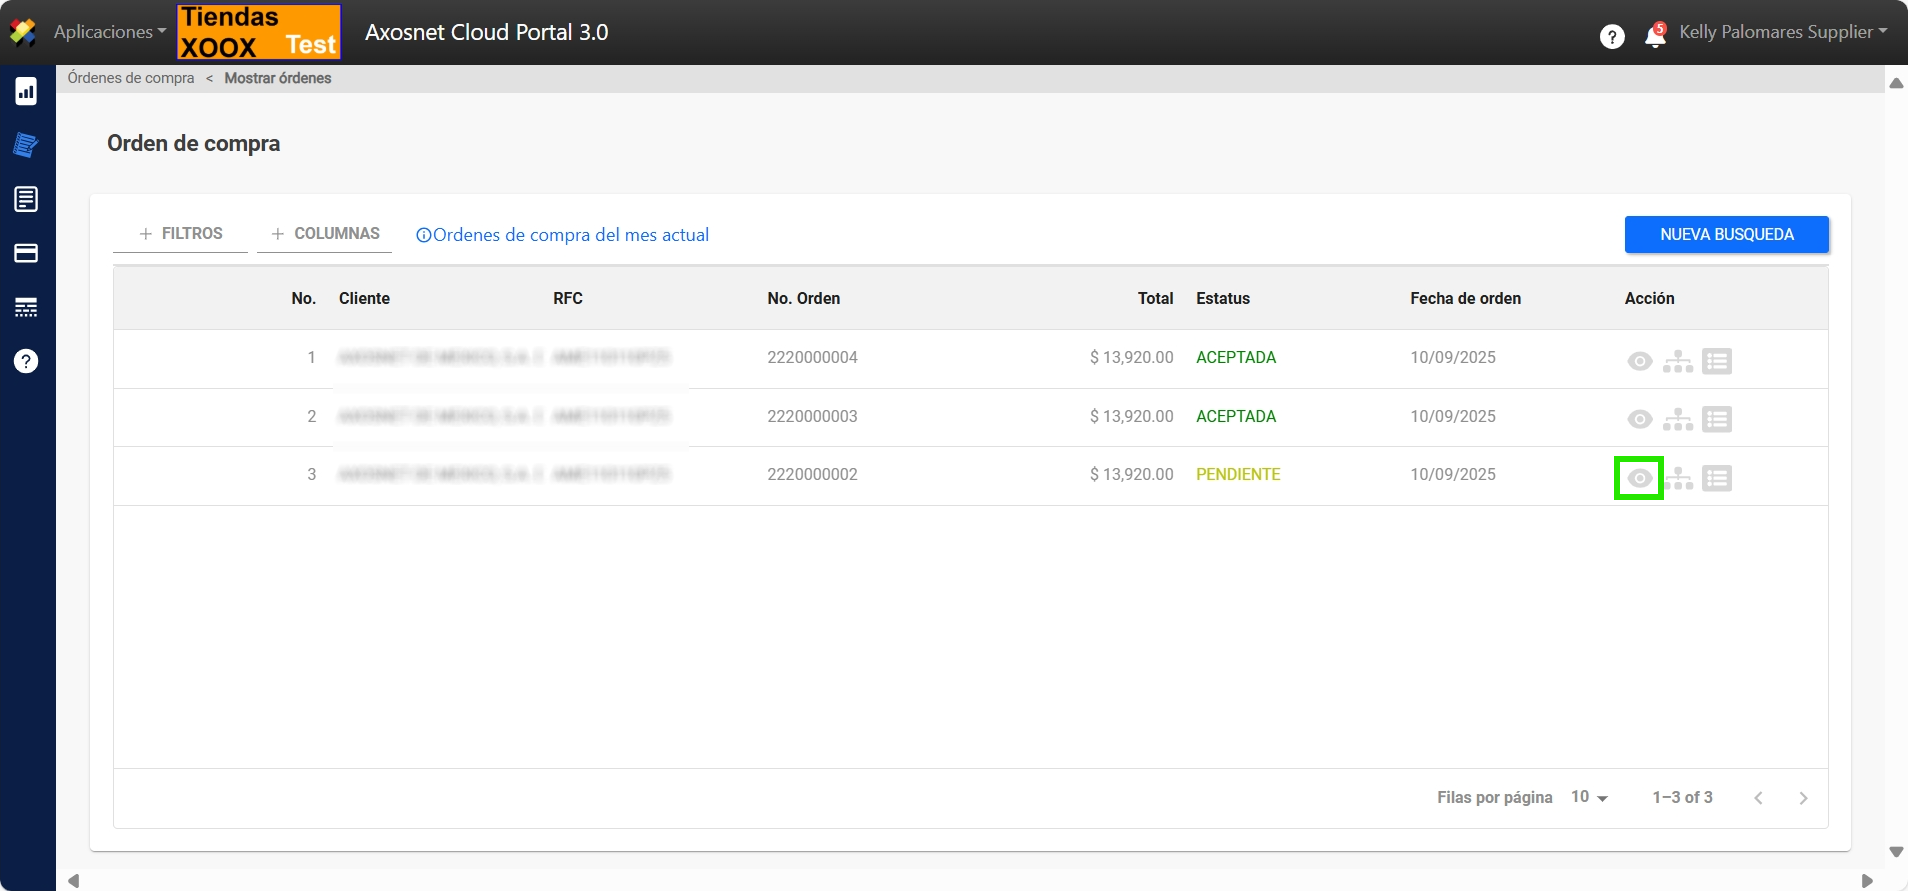Click the blue purchase orders sidebar icon
This screenshot has height=891, width=1908.
click(x=26, y=145)
